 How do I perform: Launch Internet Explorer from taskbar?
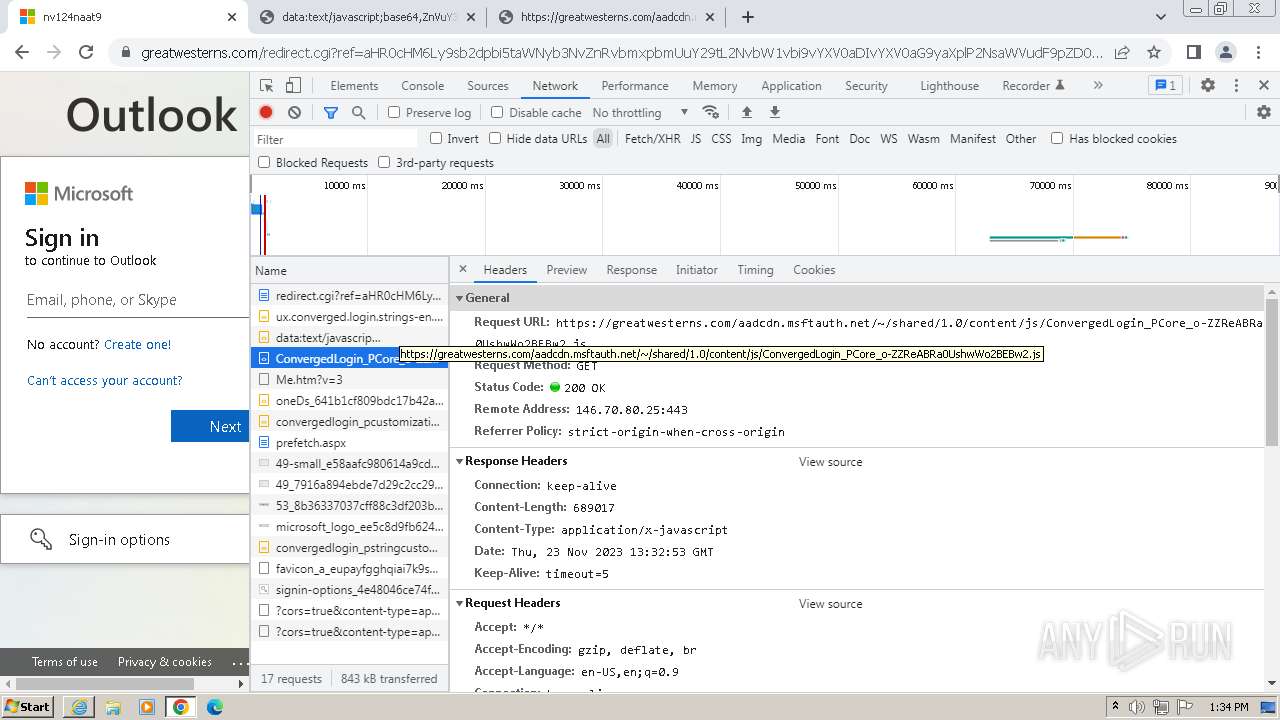pyautogui.click(x=79, y=707)
